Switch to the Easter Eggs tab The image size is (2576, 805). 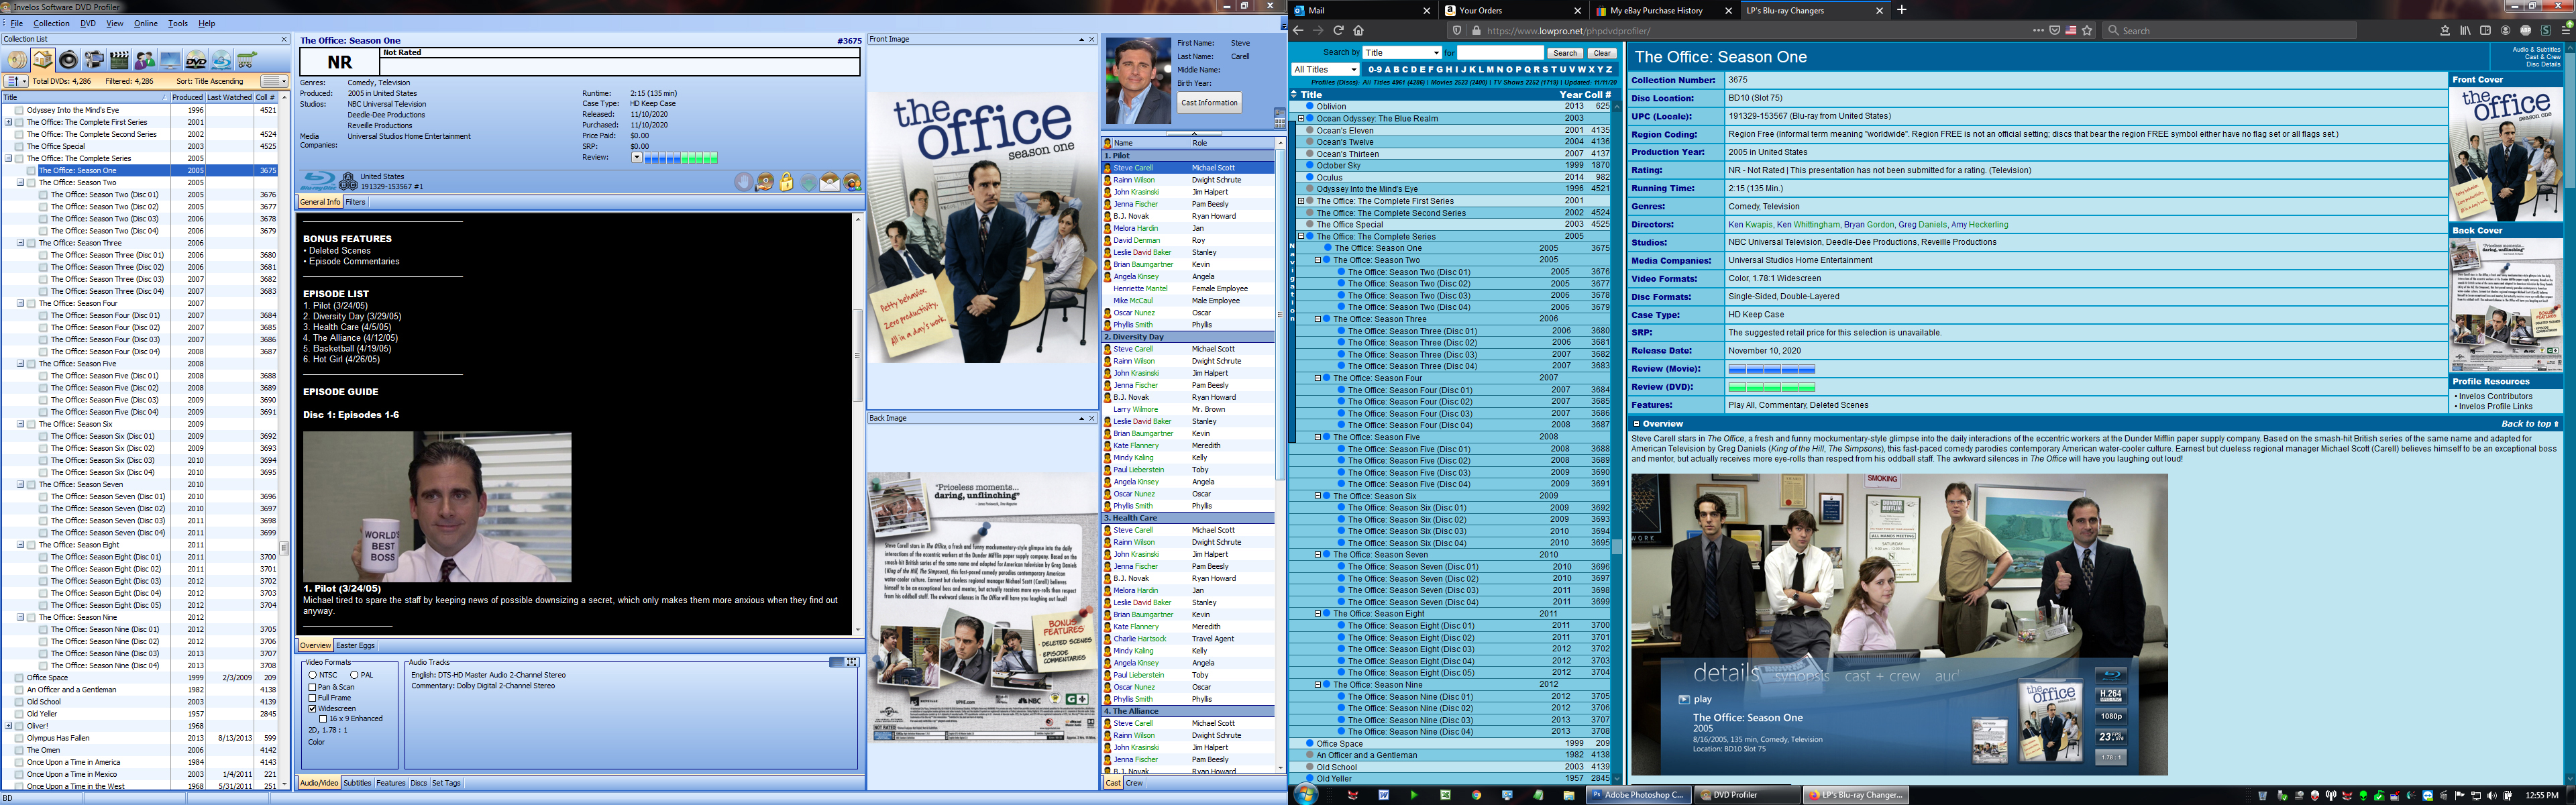pyautogui.click(x=355, y=645)
